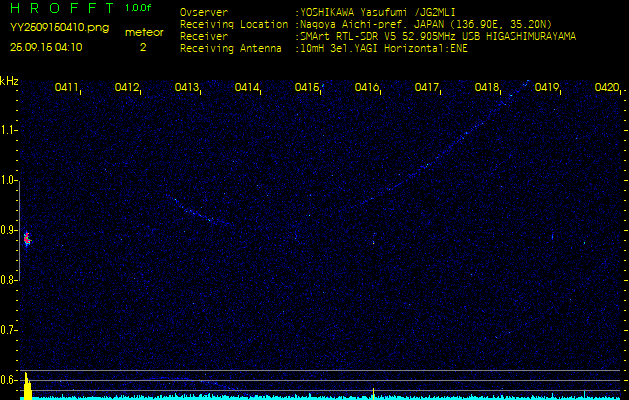Select the 0412 time tick
629x400 pixels.
coord(127,88)
